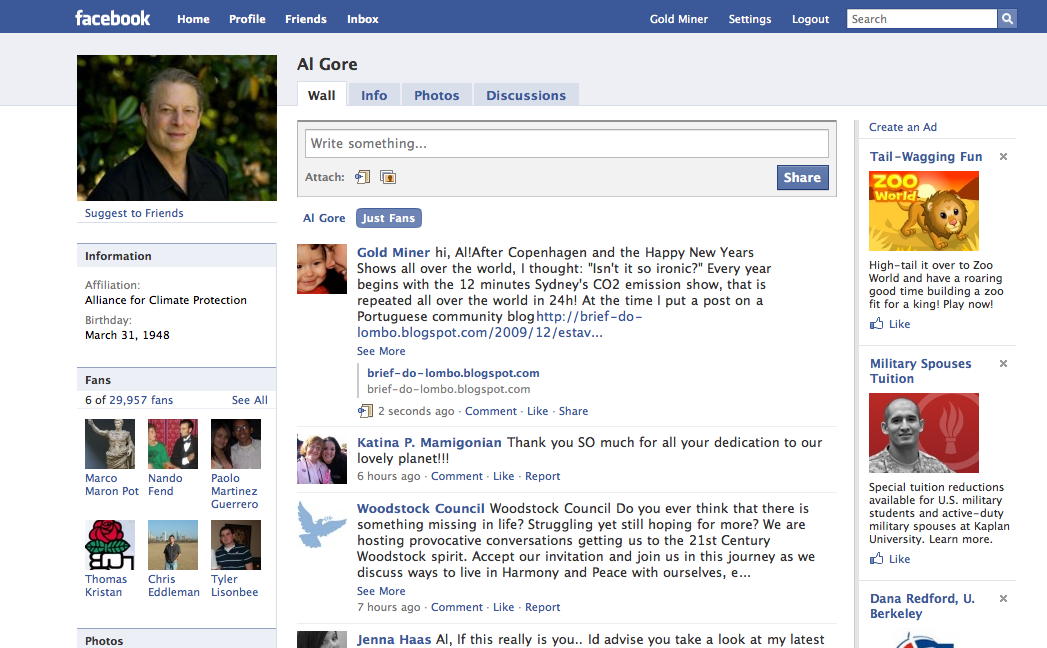The width and height of the screenshot is (1047, 648).
Task: Close the Military Spouses Tuition ad
Action: tap(1003, 363)
